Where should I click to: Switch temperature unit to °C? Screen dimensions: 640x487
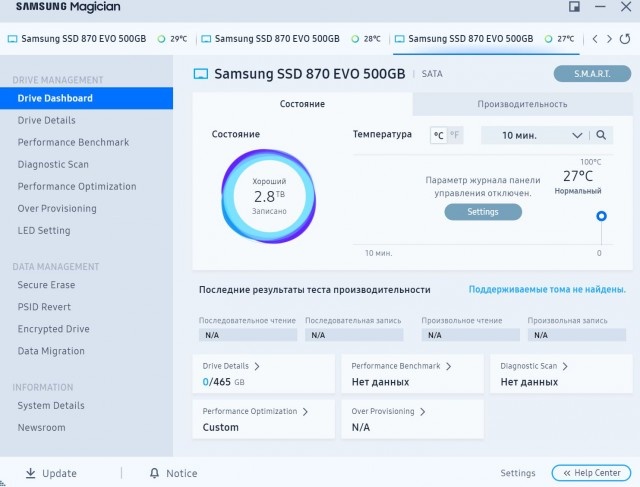(439, 135)
